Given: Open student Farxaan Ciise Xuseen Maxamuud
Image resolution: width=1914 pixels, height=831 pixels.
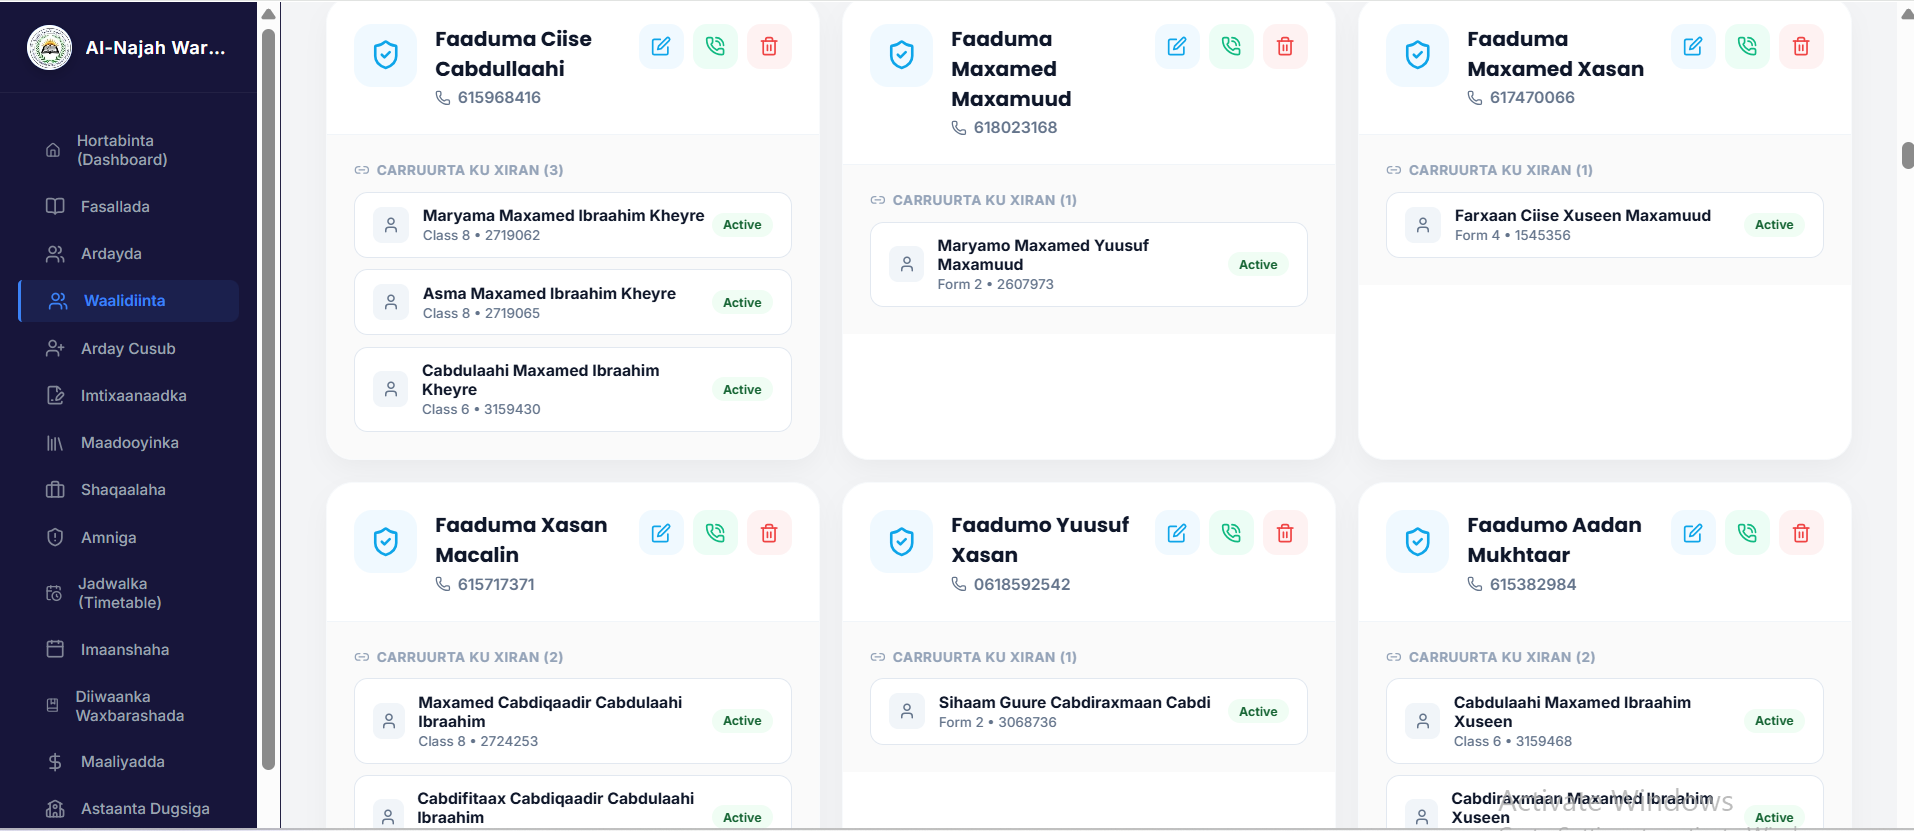Looking at the screenshot, I should click(1605, 225).
